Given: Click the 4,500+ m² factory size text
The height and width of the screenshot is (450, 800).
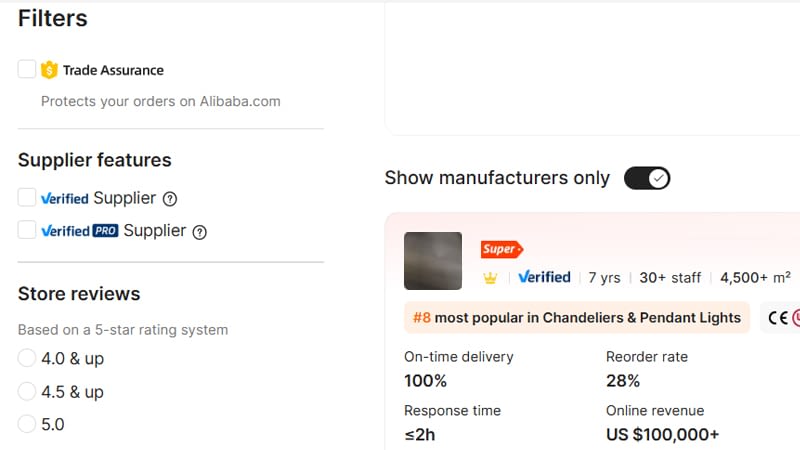Looking at the screenshot, I should (755, 277).
